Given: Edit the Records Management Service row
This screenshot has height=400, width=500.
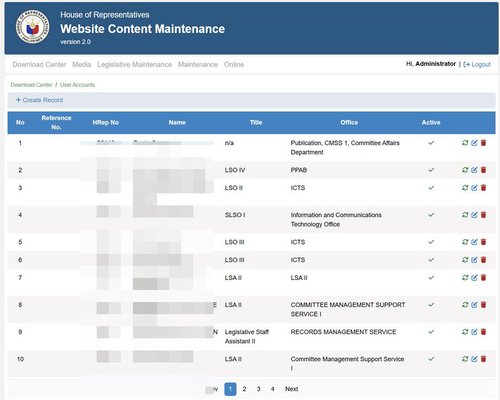Looking at the screenshot, I should tap(474, 332).
